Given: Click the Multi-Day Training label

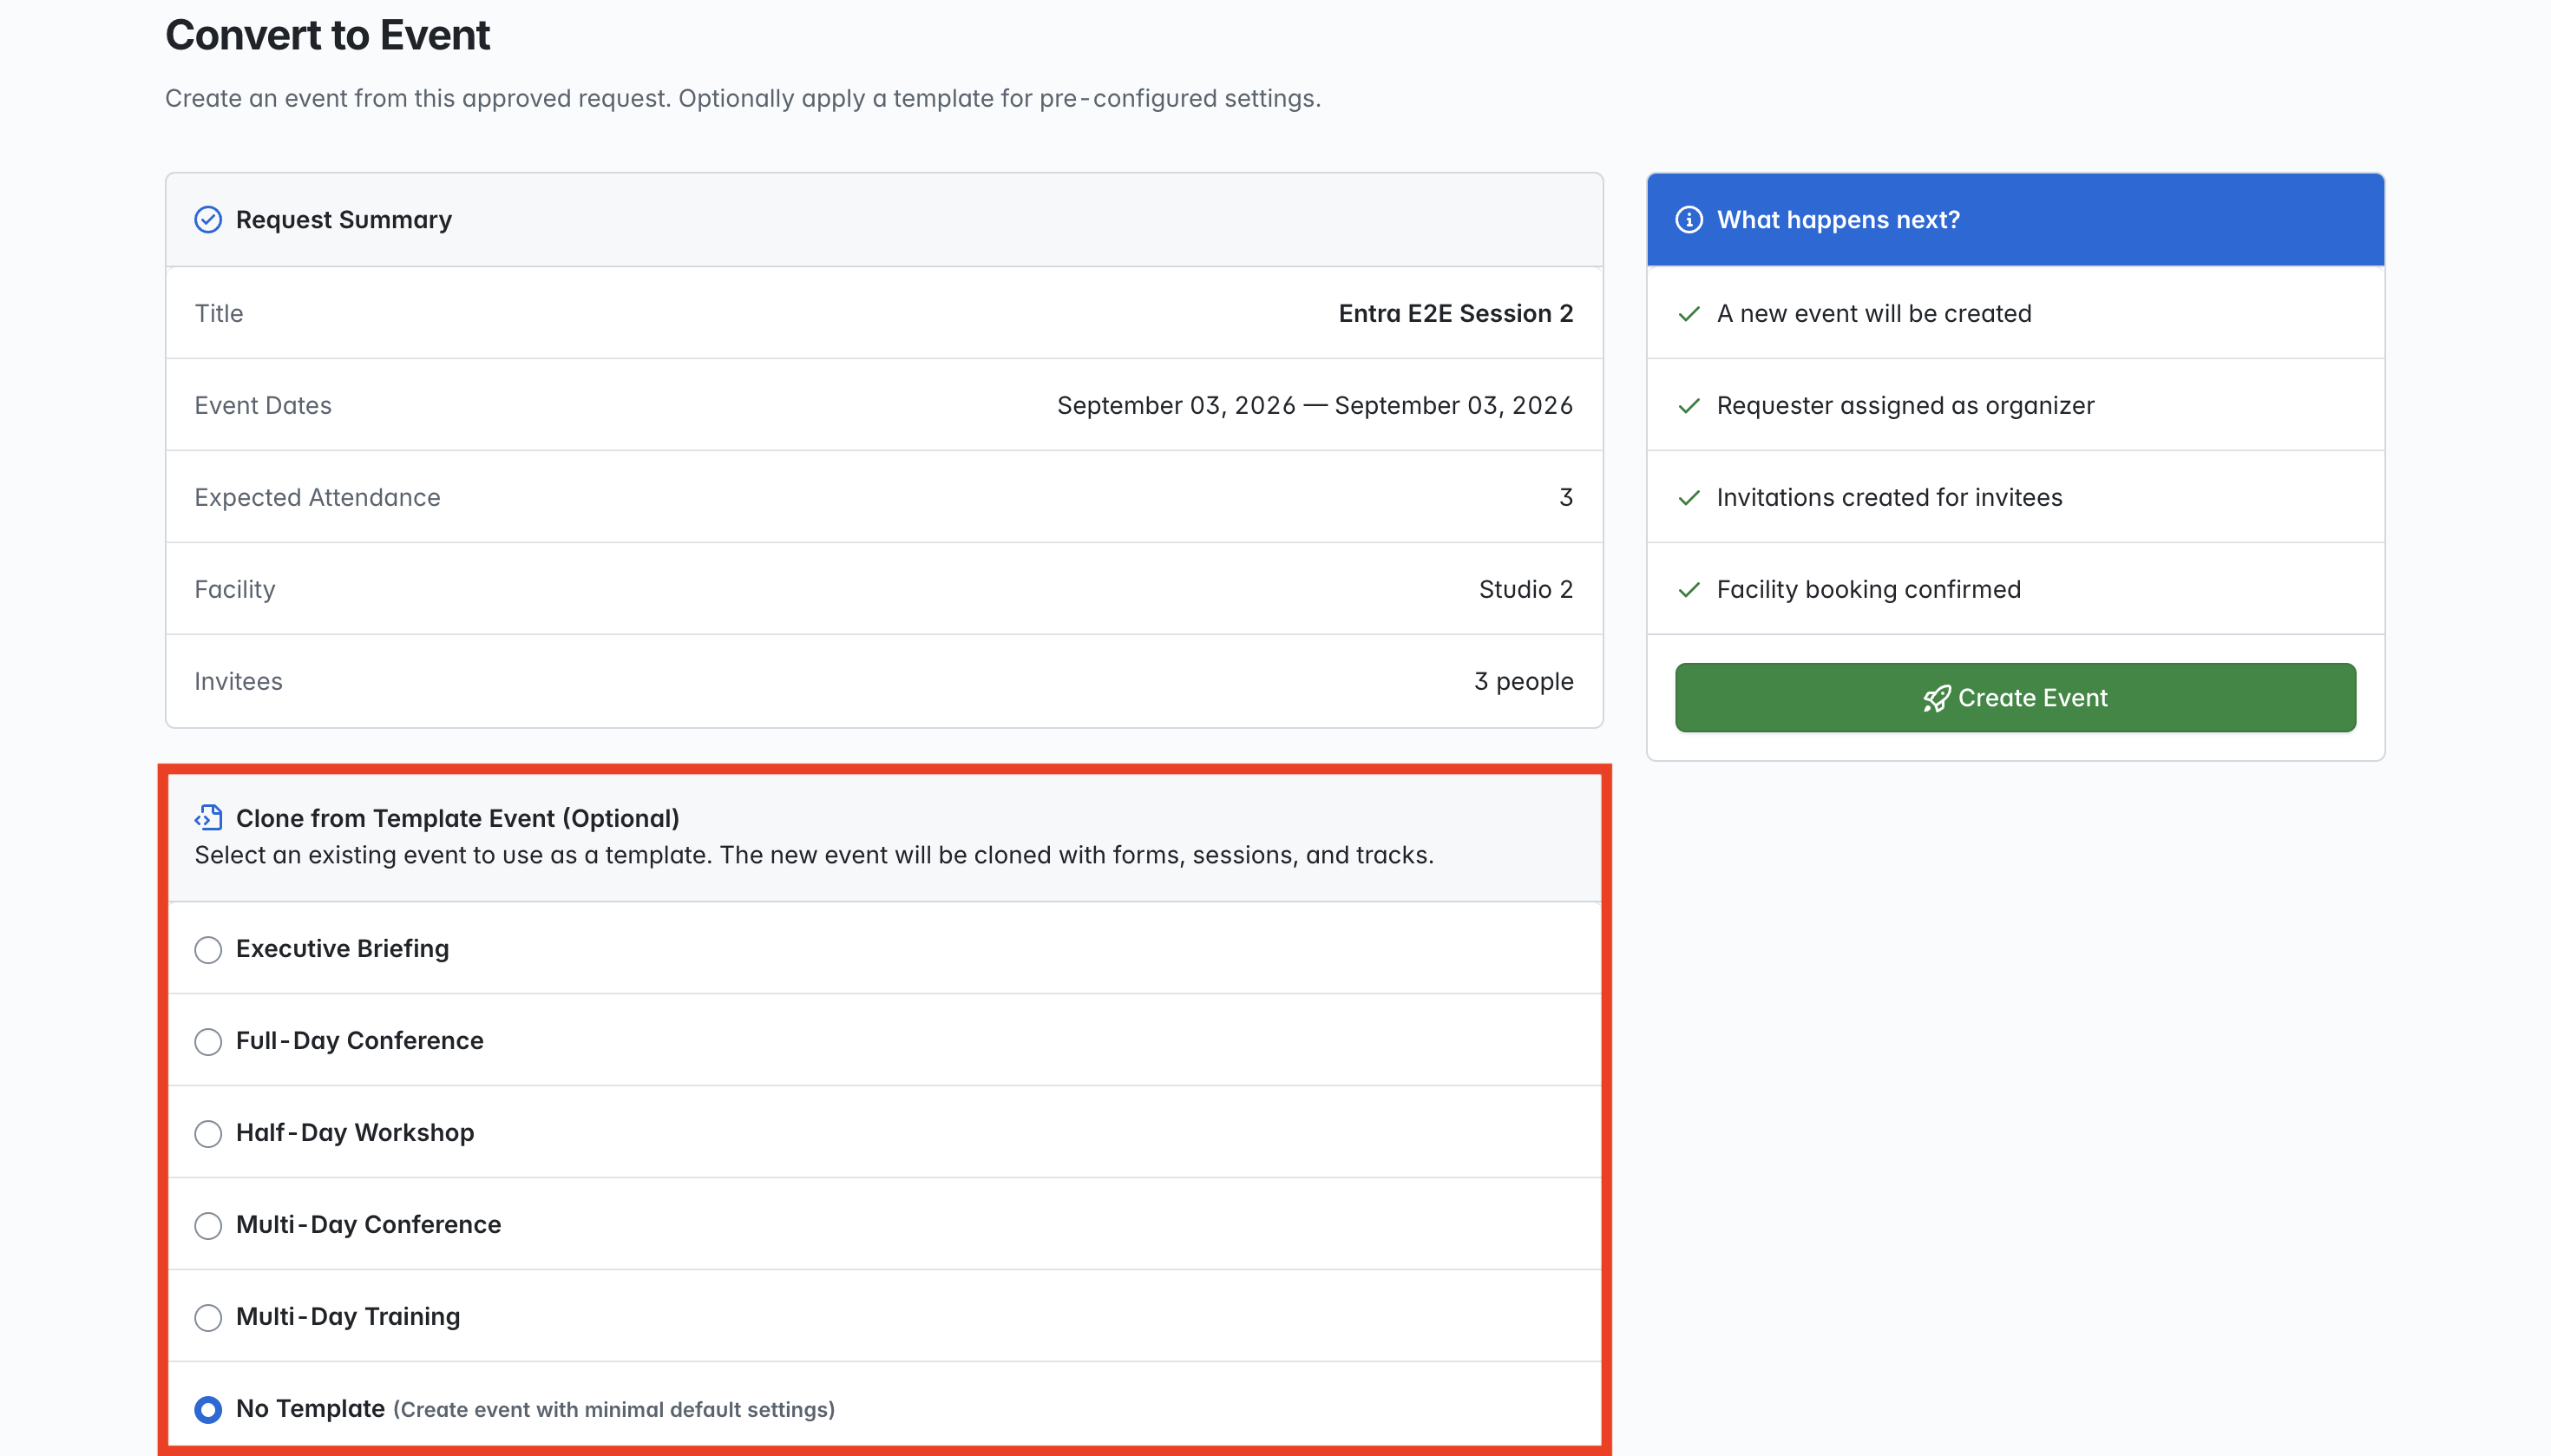Looking at the screenshot, I should (x=348, y=1317).
